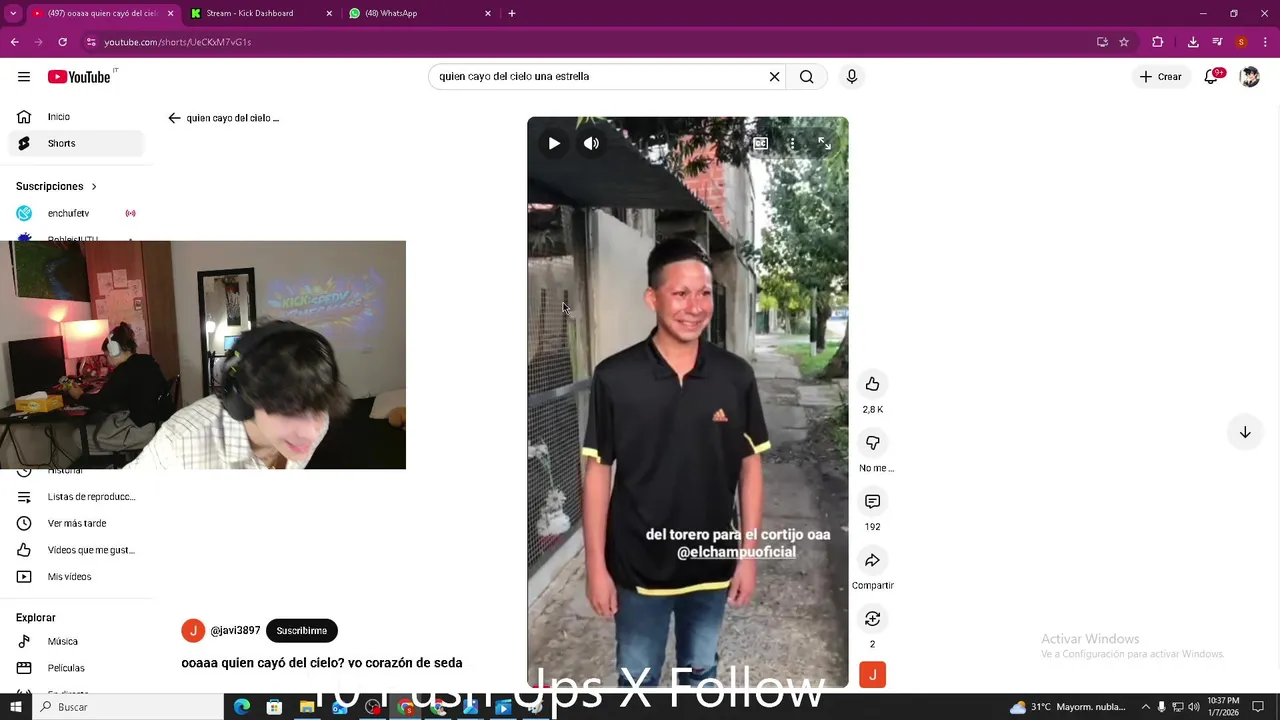
Task: Open Películas under Explorar
Action: click(76, 668)
